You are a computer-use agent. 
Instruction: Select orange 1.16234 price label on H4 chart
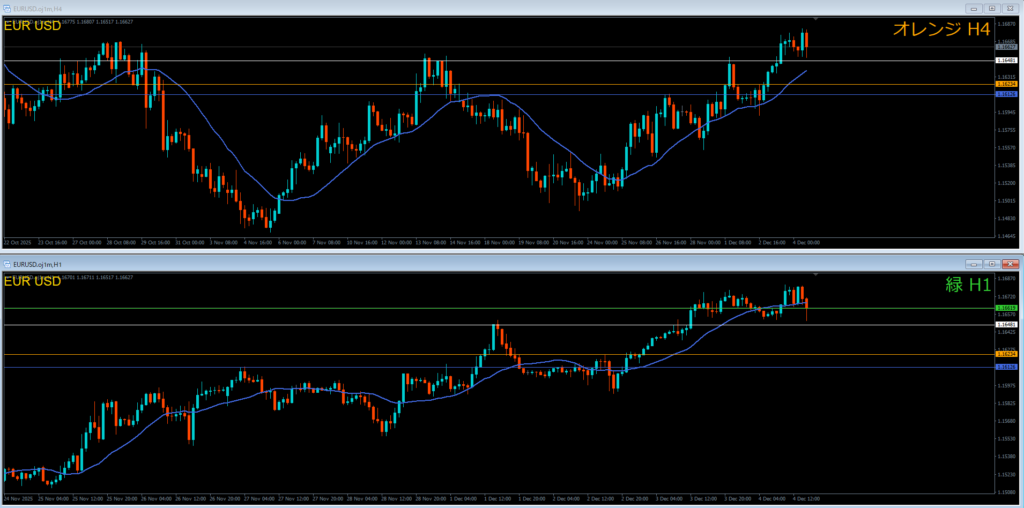click(1006, 85)
